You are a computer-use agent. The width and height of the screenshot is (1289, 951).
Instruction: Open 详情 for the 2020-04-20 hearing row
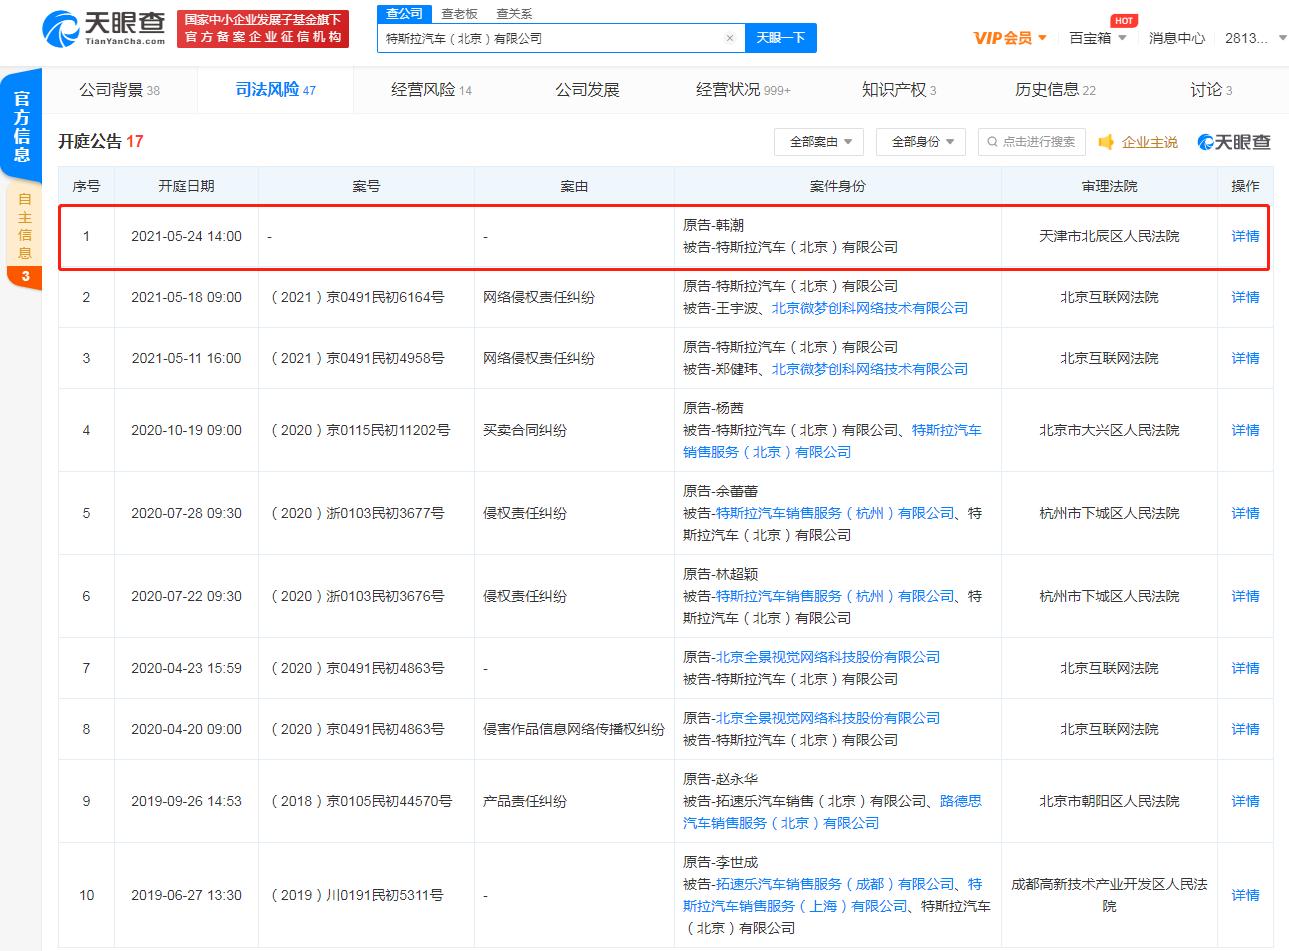coord(1245,730)
